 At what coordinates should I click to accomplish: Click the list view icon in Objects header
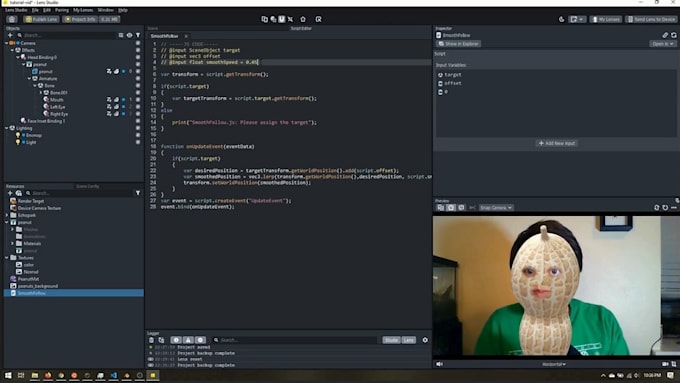(121, 35)
